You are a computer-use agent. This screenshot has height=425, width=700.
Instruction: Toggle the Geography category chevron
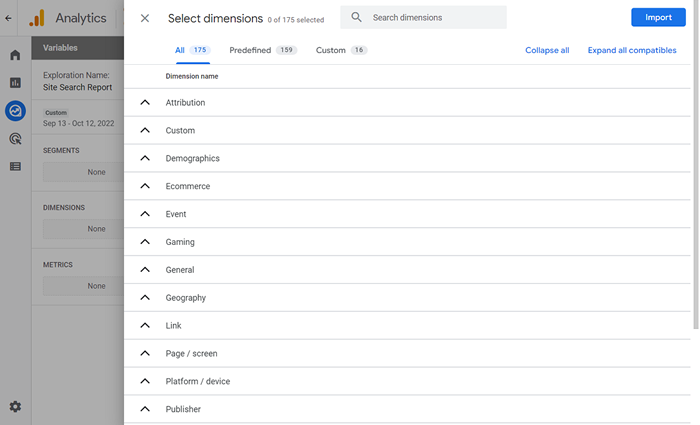click(x=145, y=297)
